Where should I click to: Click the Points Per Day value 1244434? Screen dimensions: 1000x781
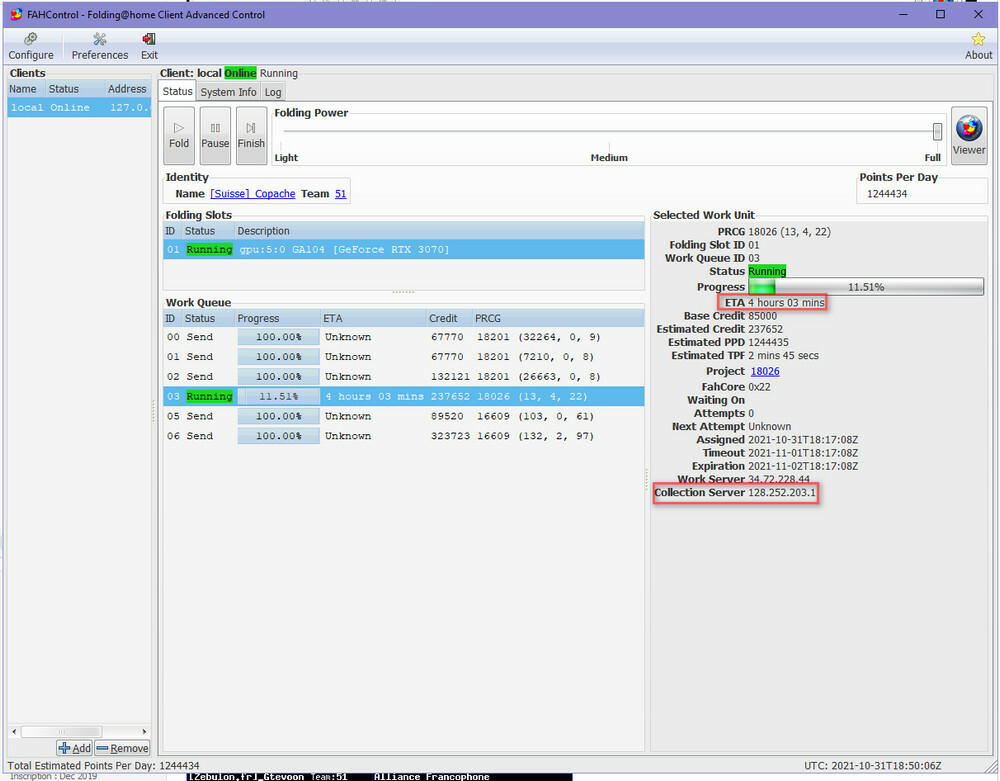pos(886,194)
